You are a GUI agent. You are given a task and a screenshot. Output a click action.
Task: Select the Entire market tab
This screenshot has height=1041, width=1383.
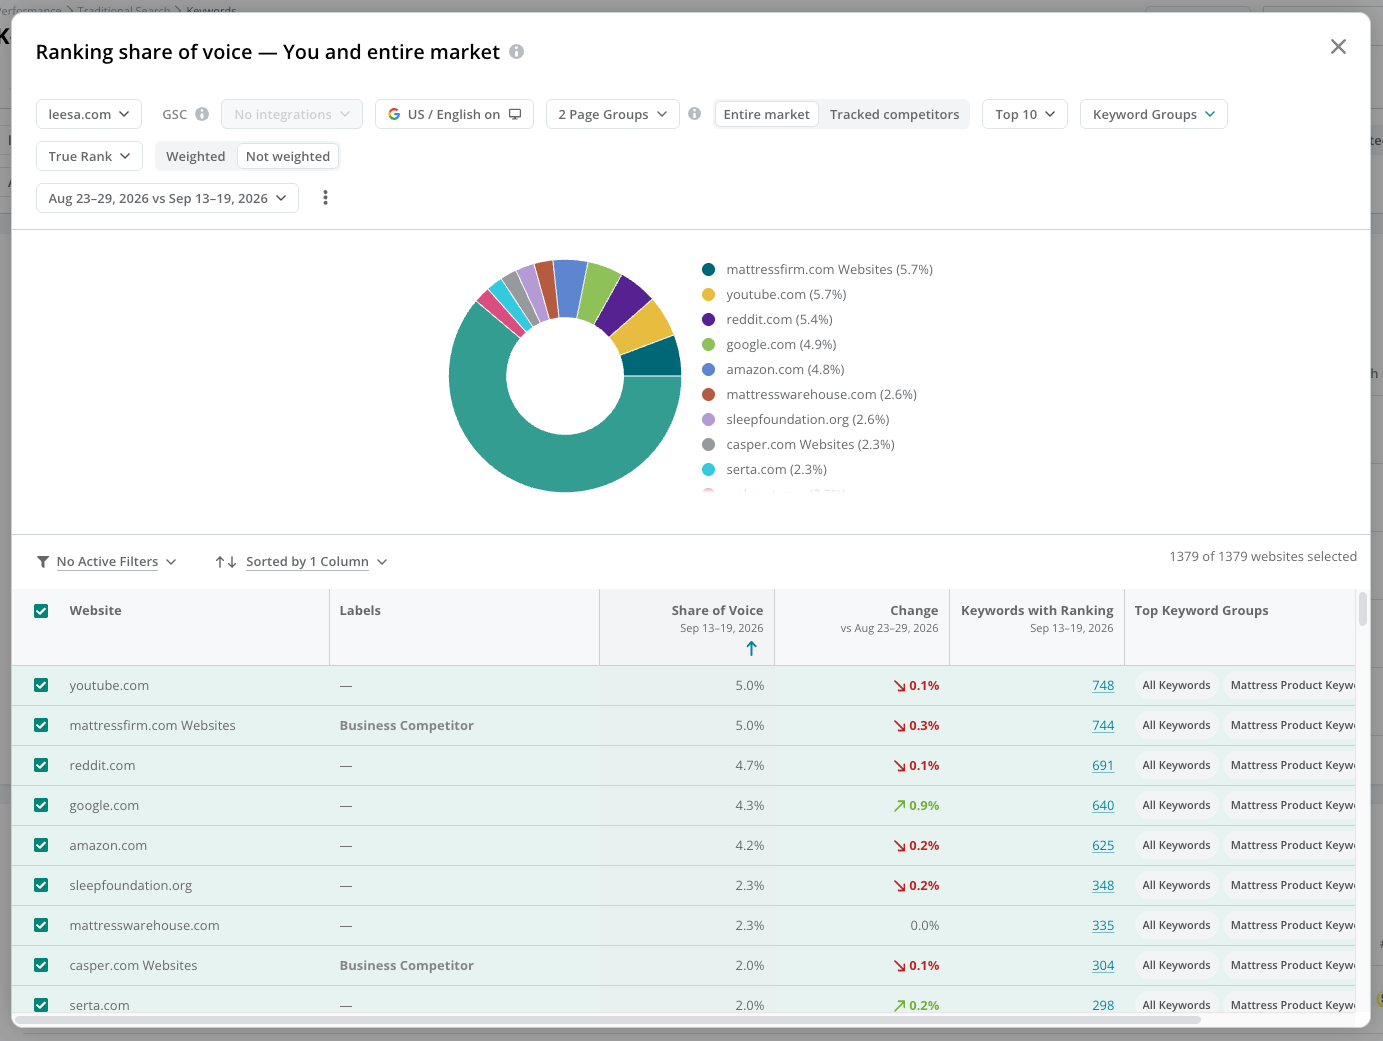coord(766,114)
